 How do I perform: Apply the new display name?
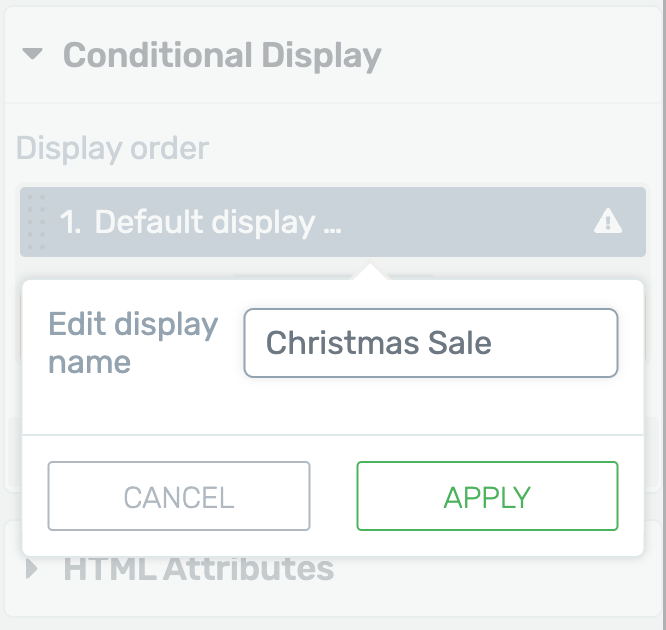487,496
